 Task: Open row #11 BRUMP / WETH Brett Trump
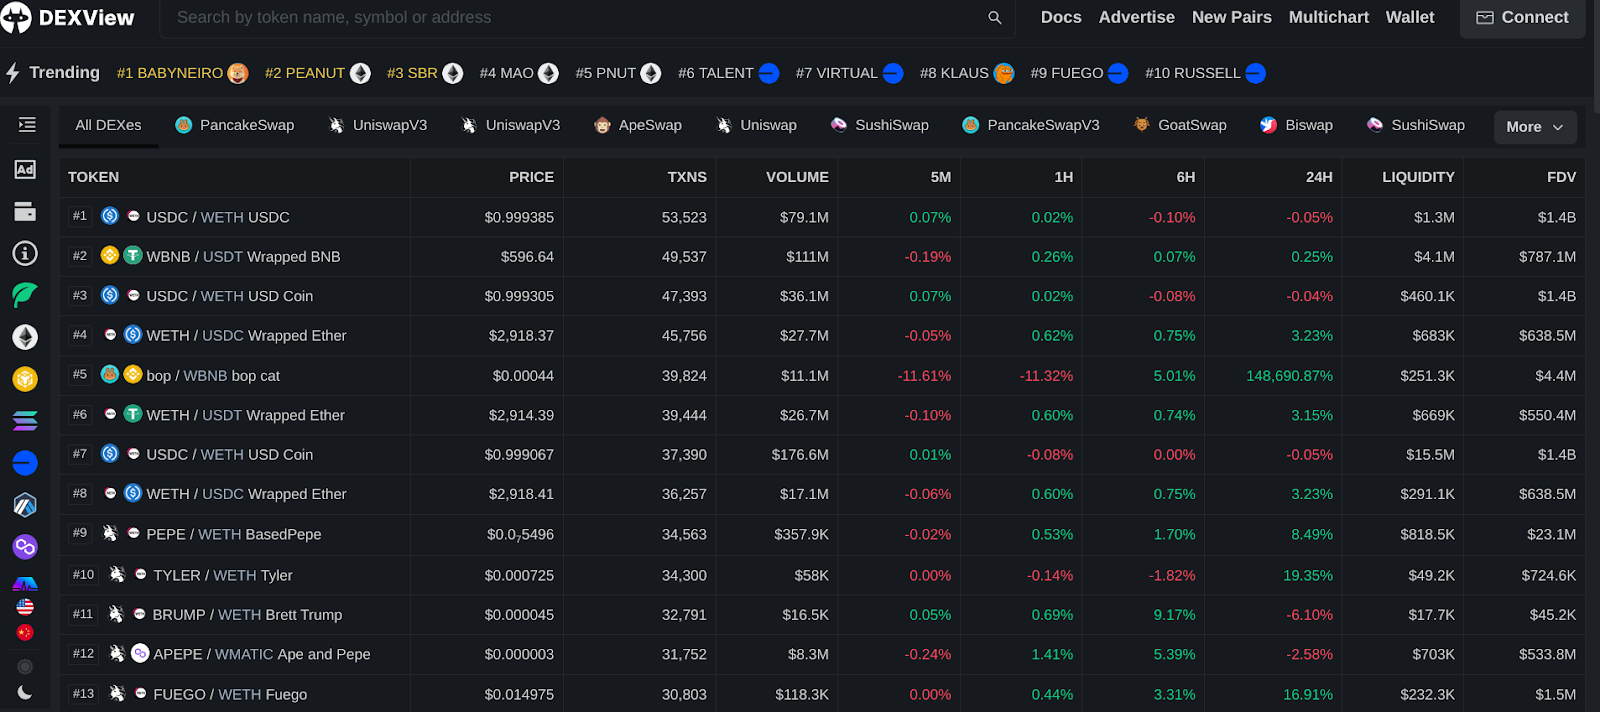(x=822, y=614)
